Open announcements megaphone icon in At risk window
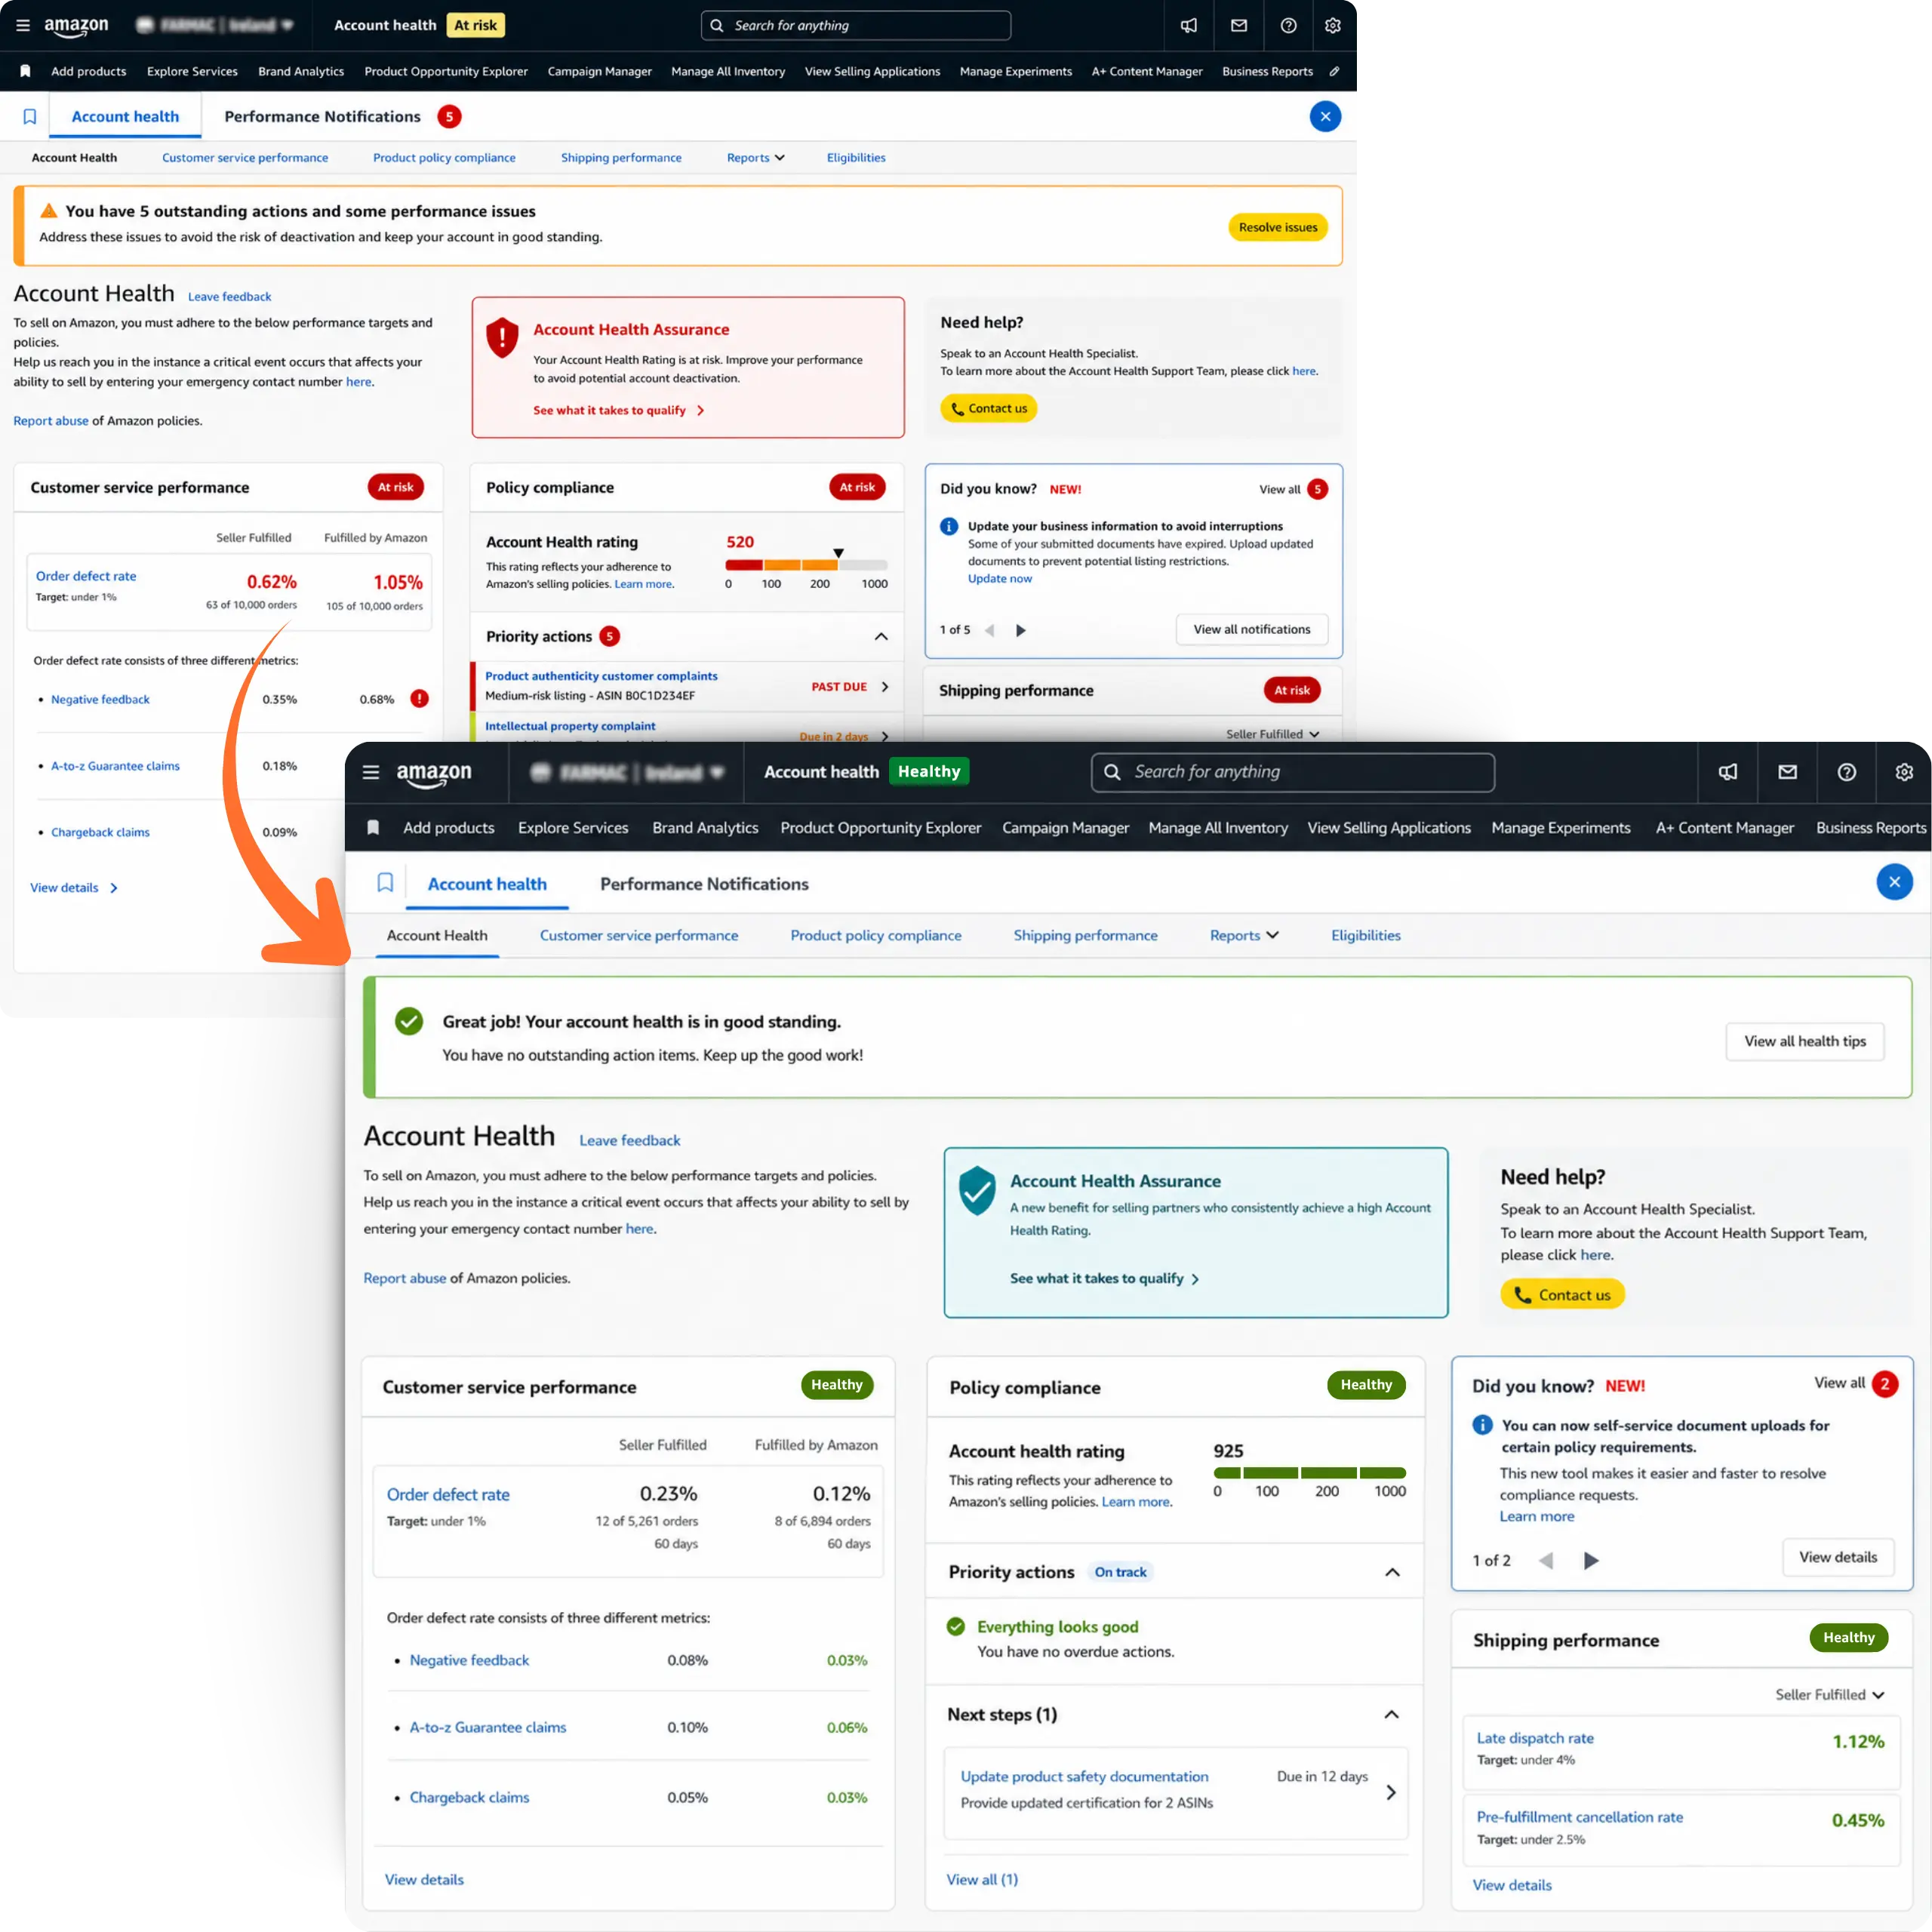Viewport: 1932px width, 1932px height. click(x=1189, y=25)
